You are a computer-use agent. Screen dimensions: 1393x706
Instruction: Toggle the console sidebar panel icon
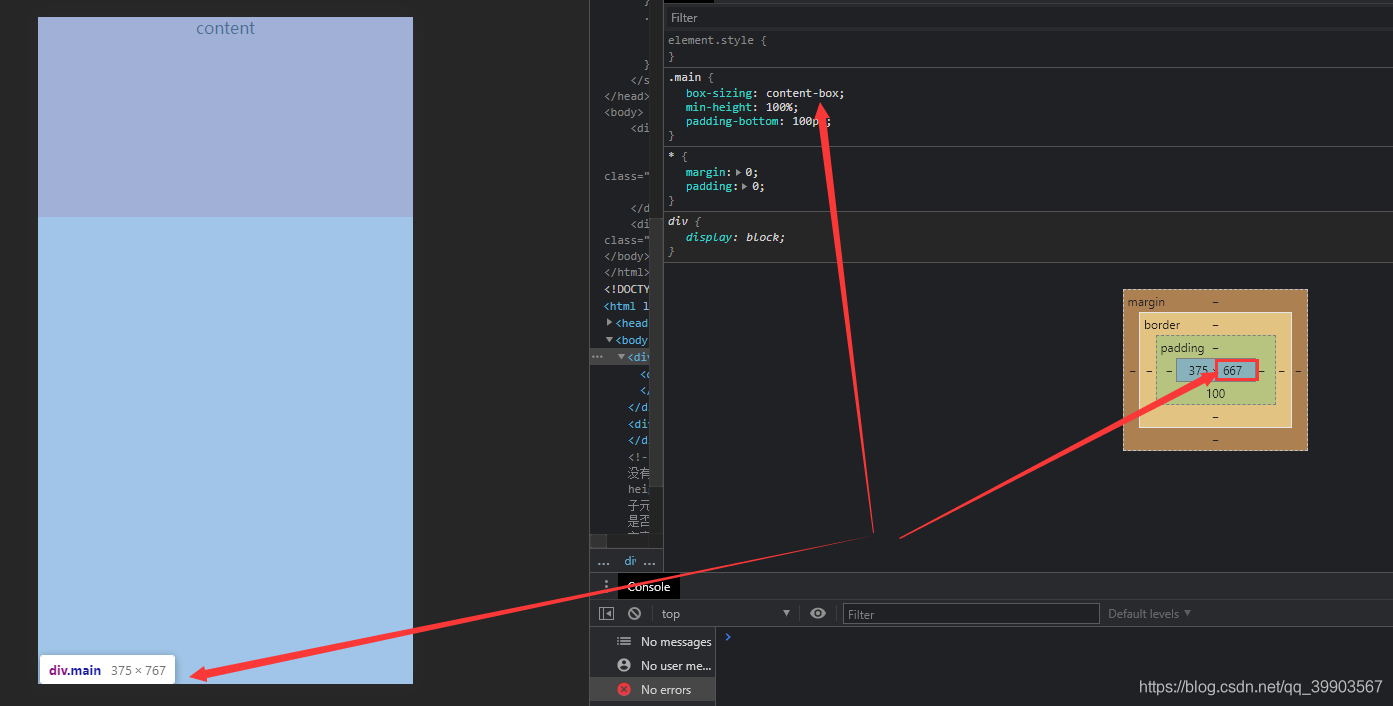coord(606,614)
